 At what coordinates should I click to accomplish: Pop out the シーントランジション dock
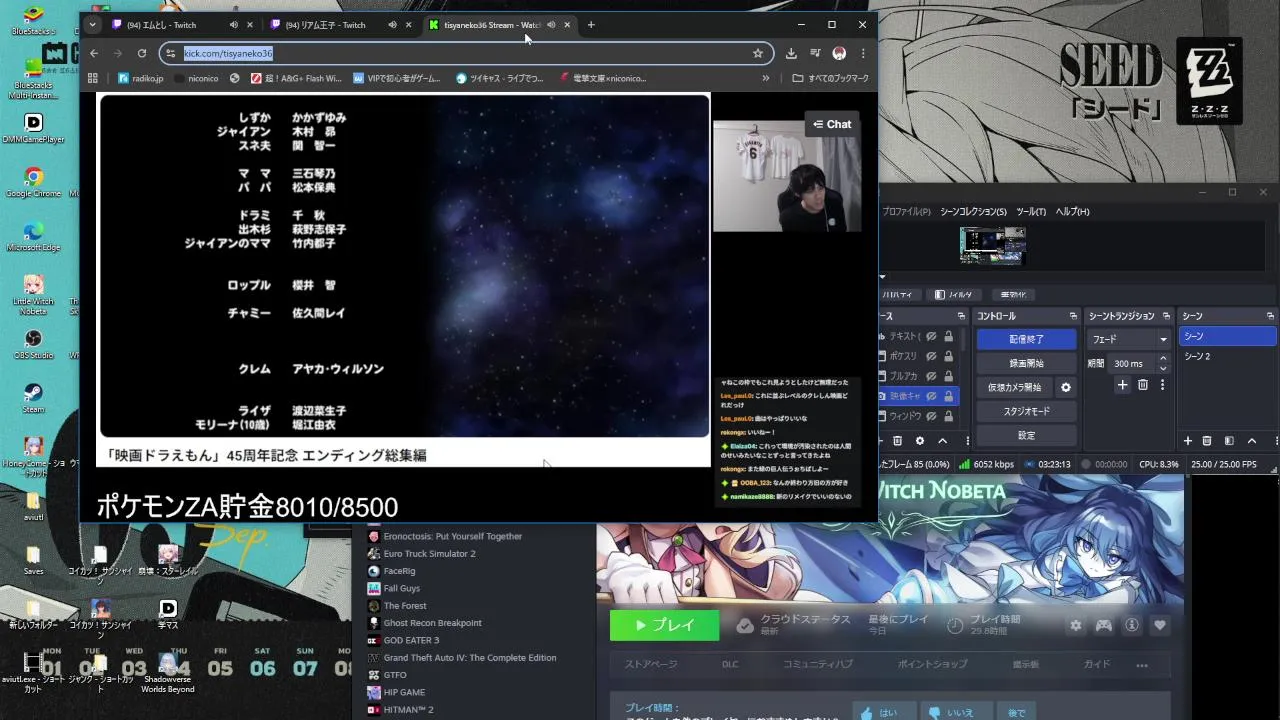[x=1168, y=316]
